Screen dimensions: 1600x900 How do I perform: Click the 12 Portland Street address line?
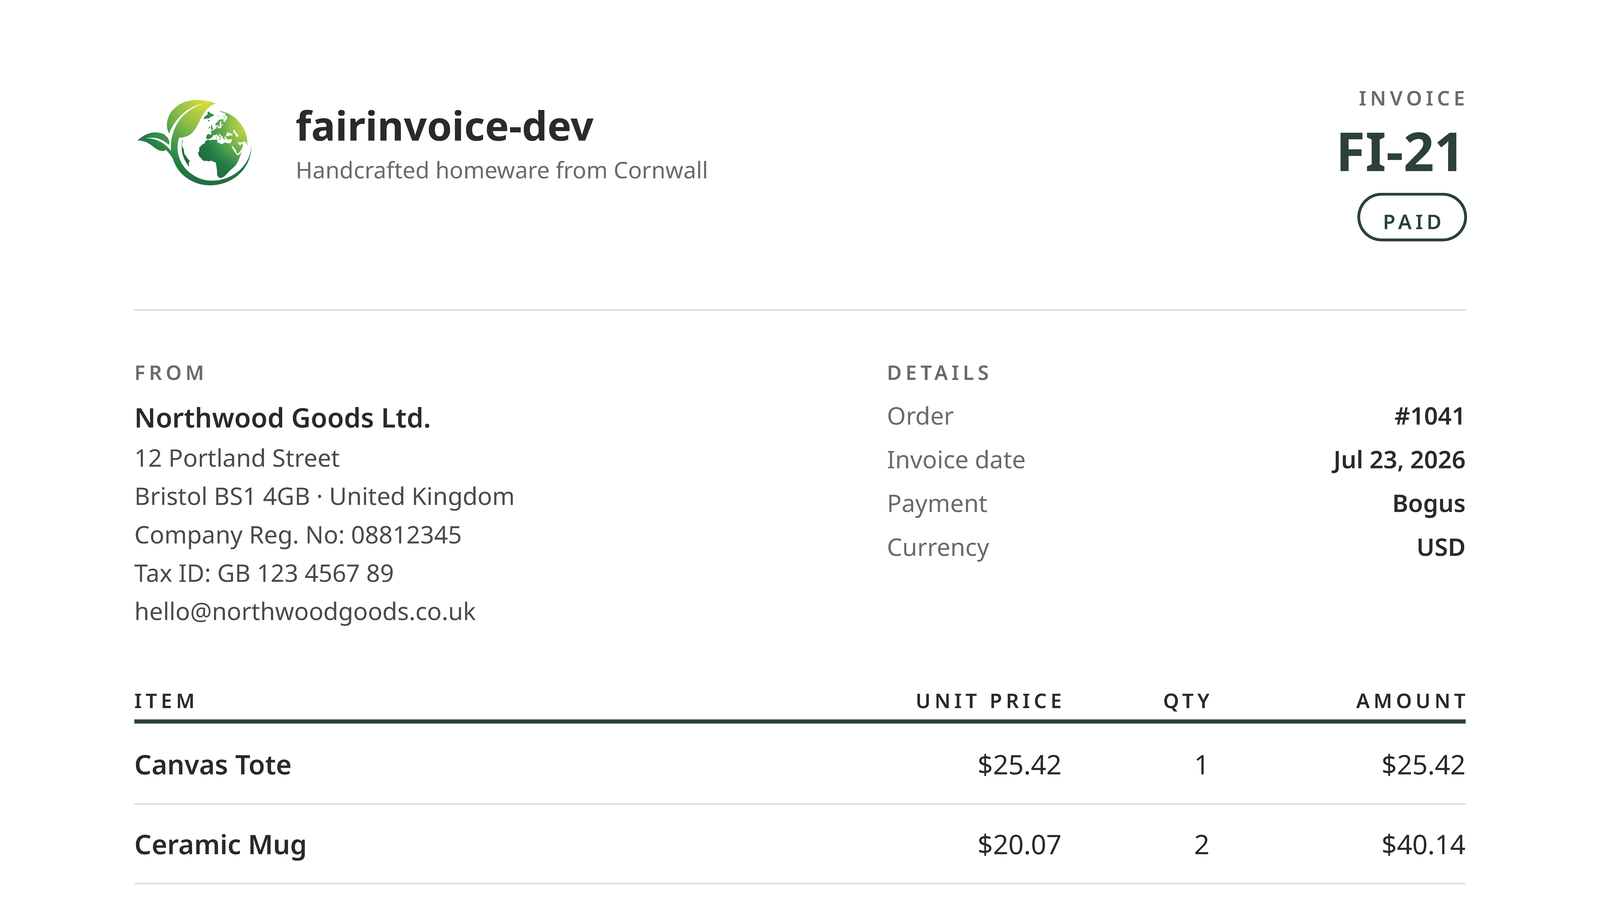[x=237, y=458]
